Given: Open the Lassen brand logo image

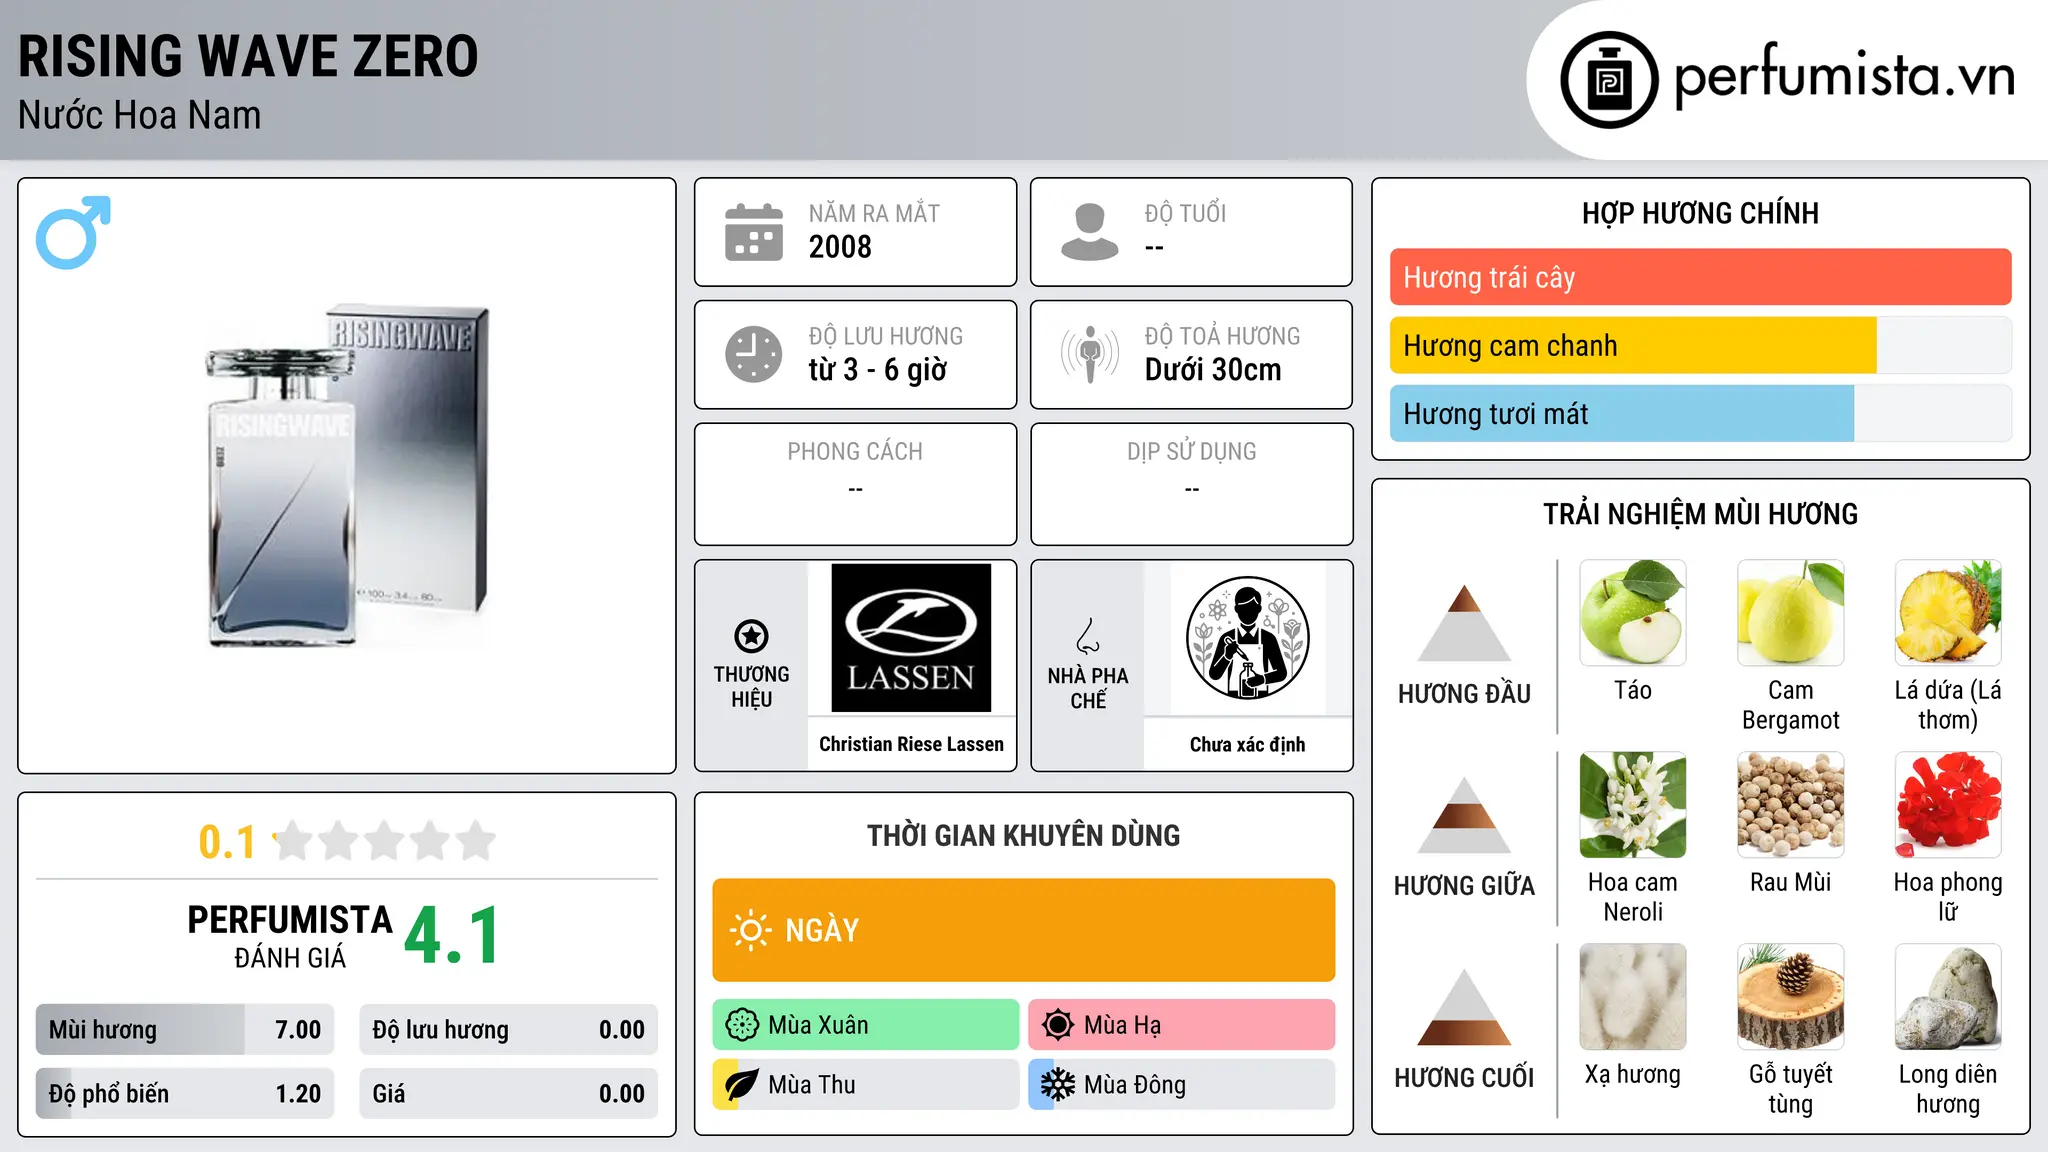Looking at the screenshot, I should click(x=911, y=638).
